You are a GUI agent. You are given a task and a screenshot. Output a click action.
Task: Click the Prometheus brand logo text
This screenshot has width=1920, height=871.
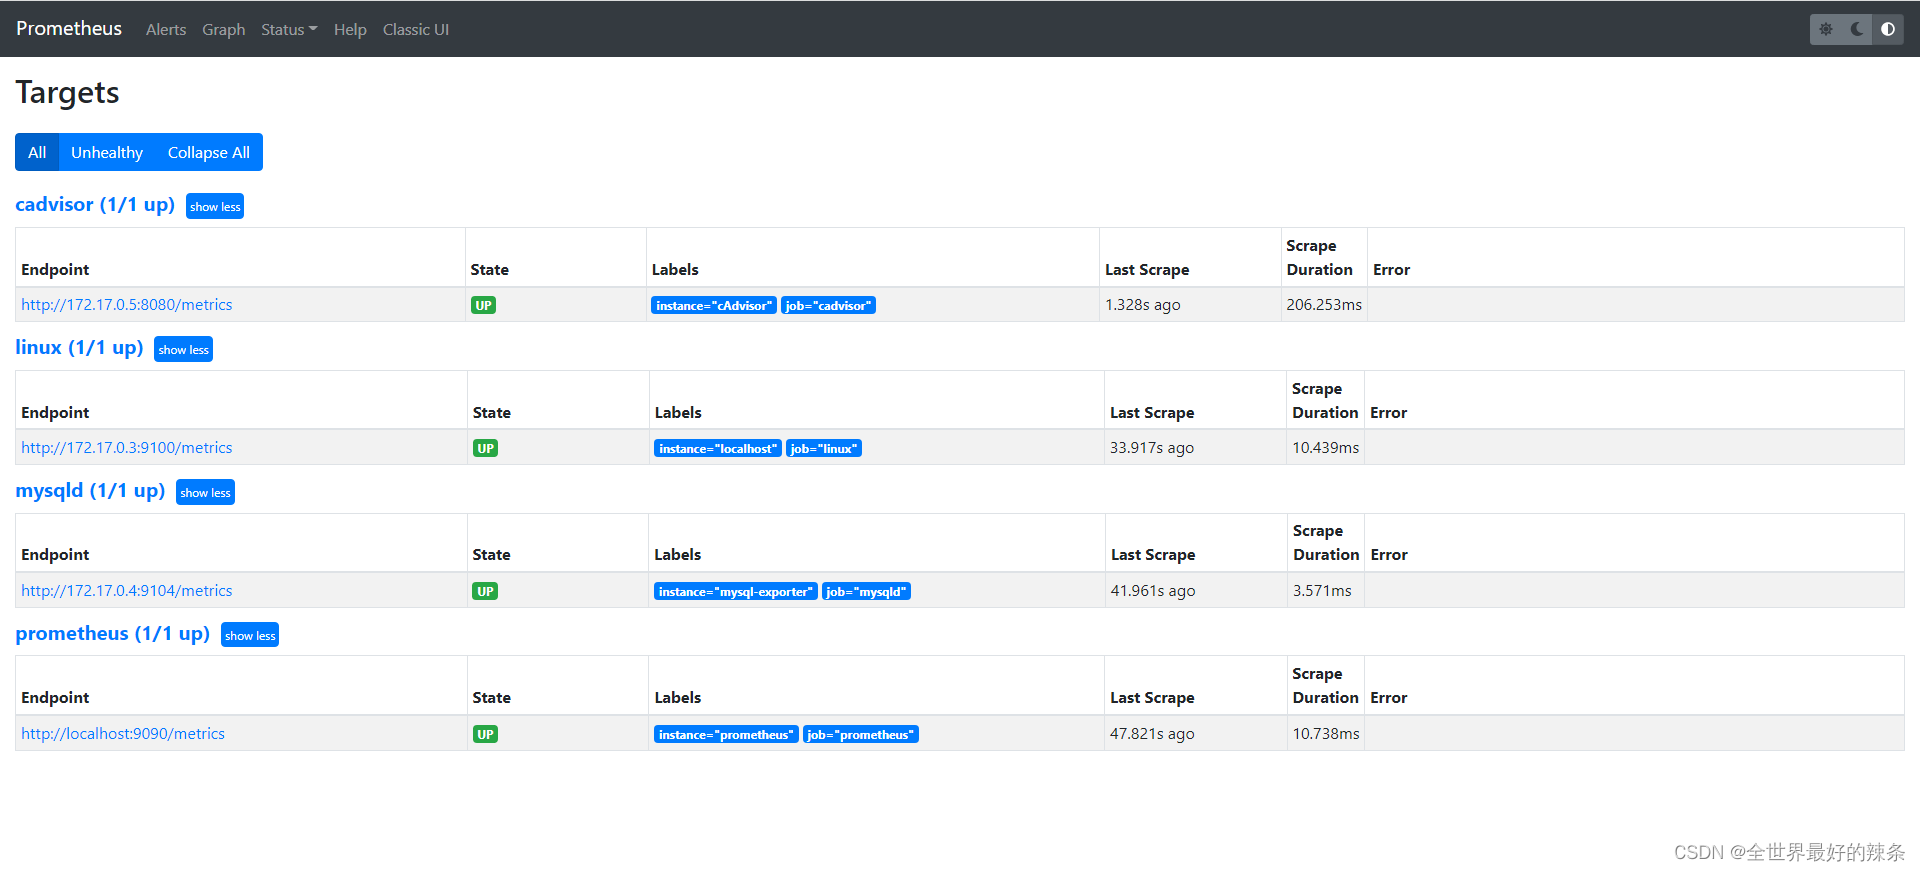[69, 28]
